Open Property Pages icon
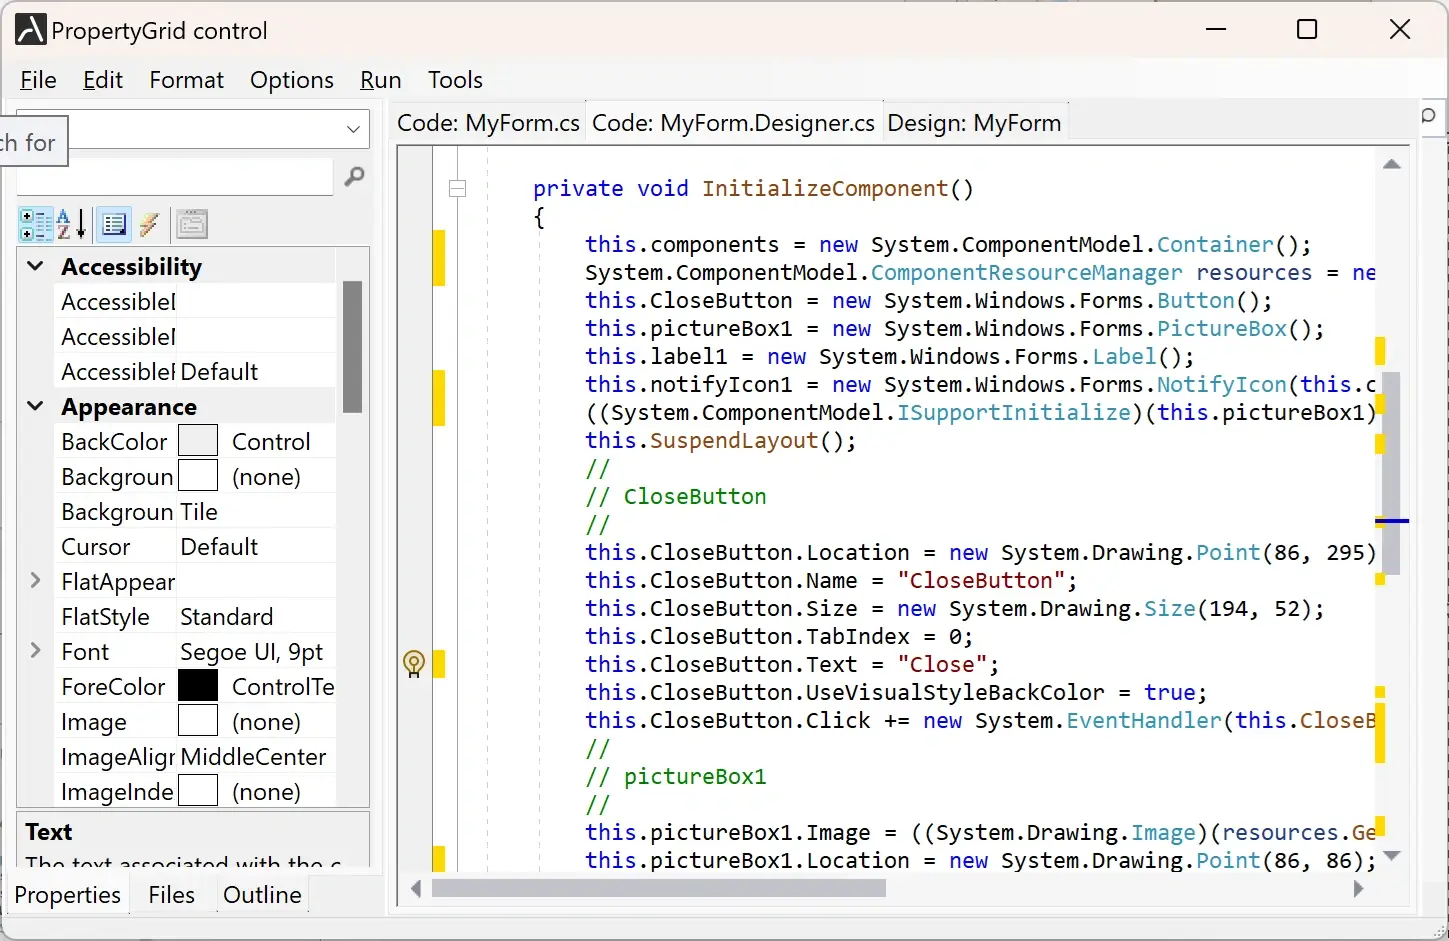 [192, 225]
